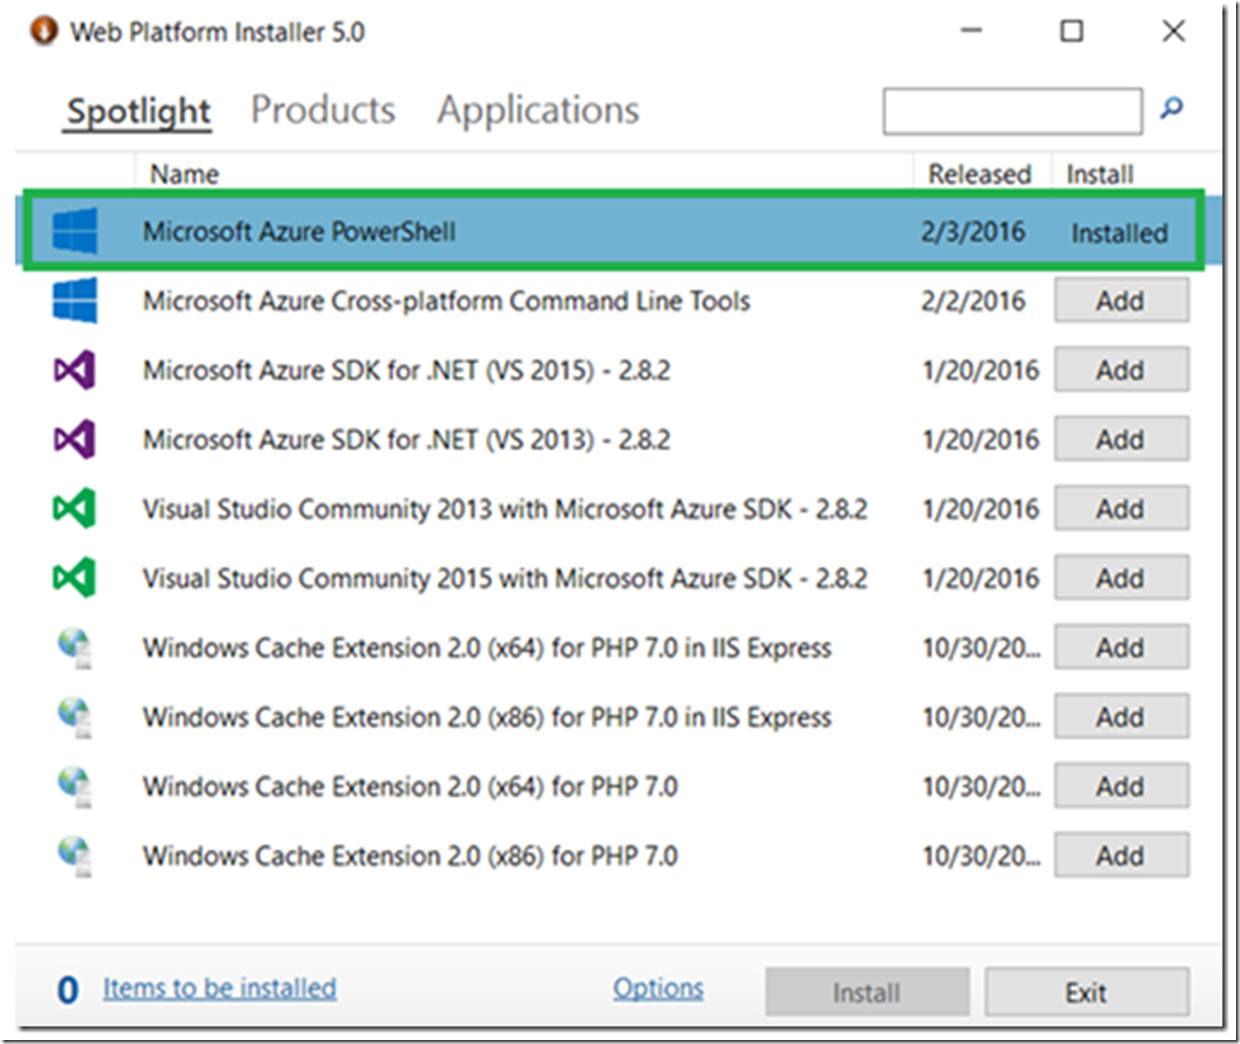
Task: Sort the list by the Name column header
Action: click(x=185, y=174)
